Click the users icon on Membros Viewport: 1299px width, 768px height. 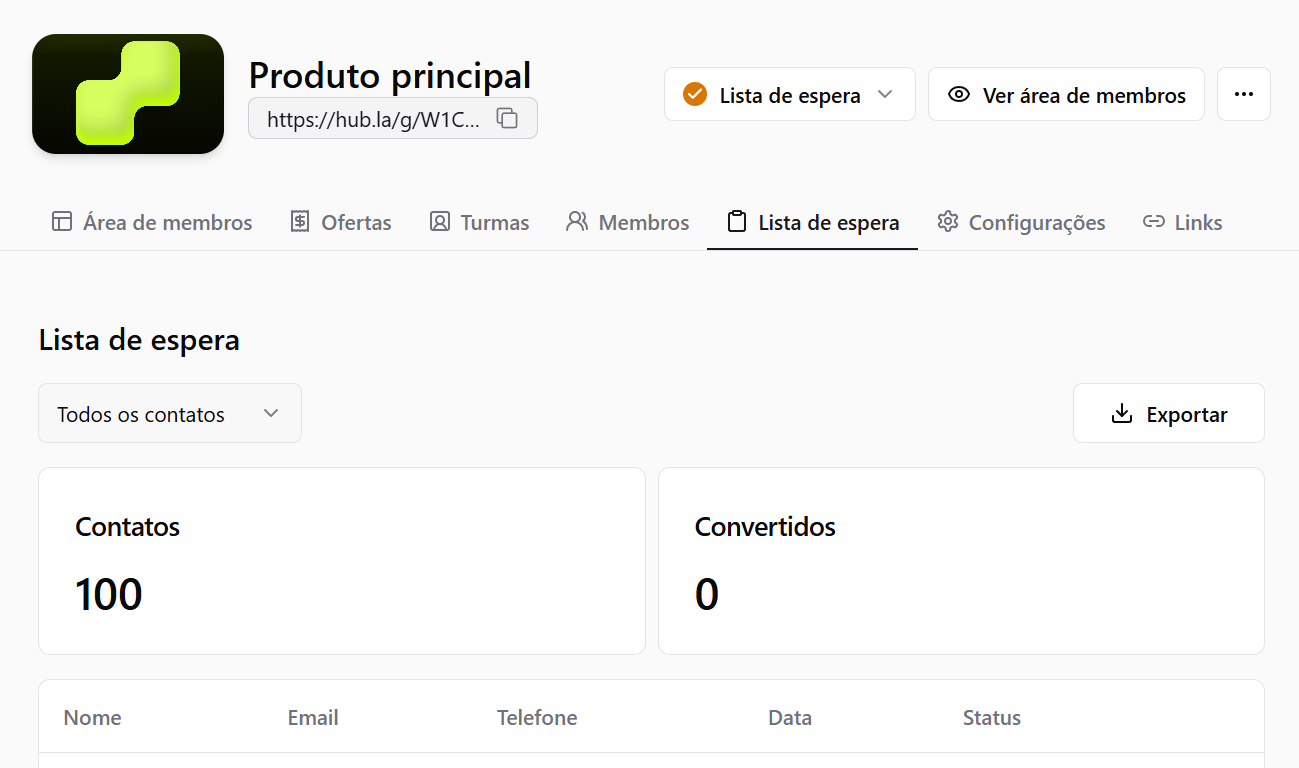[577, 222]
